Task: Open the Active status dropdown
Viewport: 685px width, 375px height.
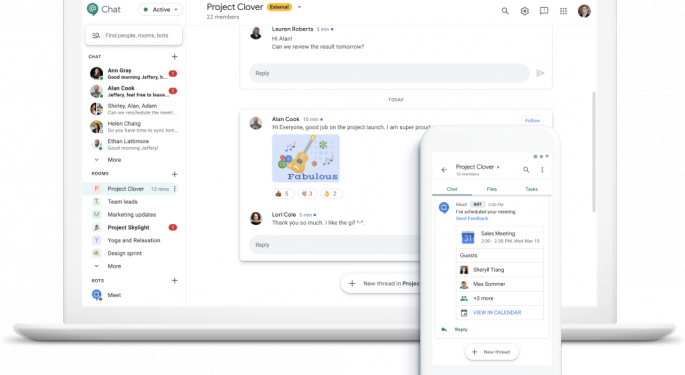Action: 161,9
